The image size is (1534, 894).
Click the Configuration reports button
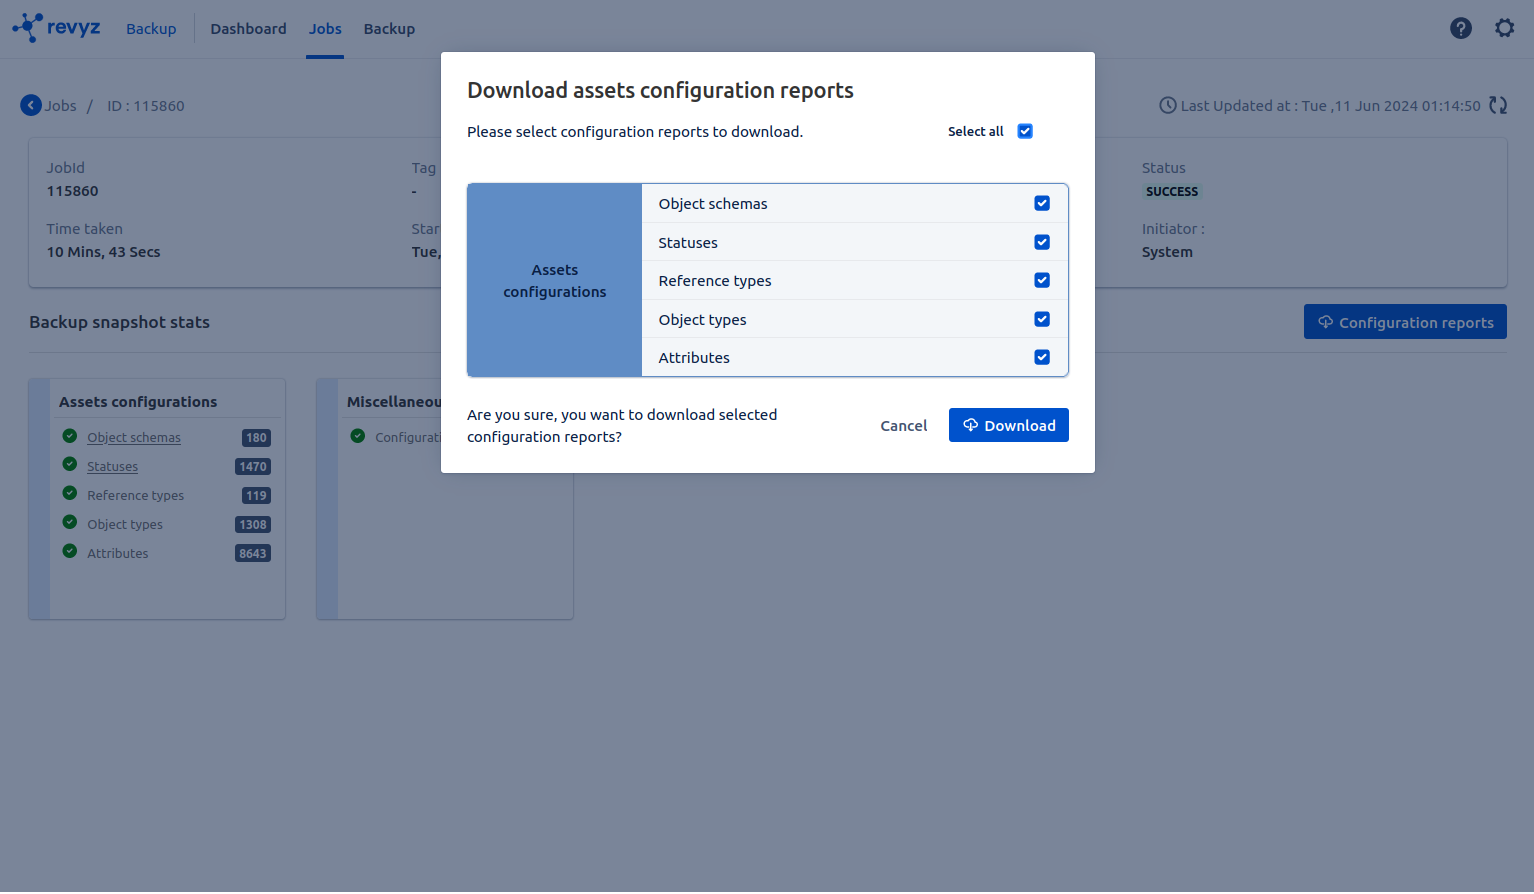[x=1404, y=322]
